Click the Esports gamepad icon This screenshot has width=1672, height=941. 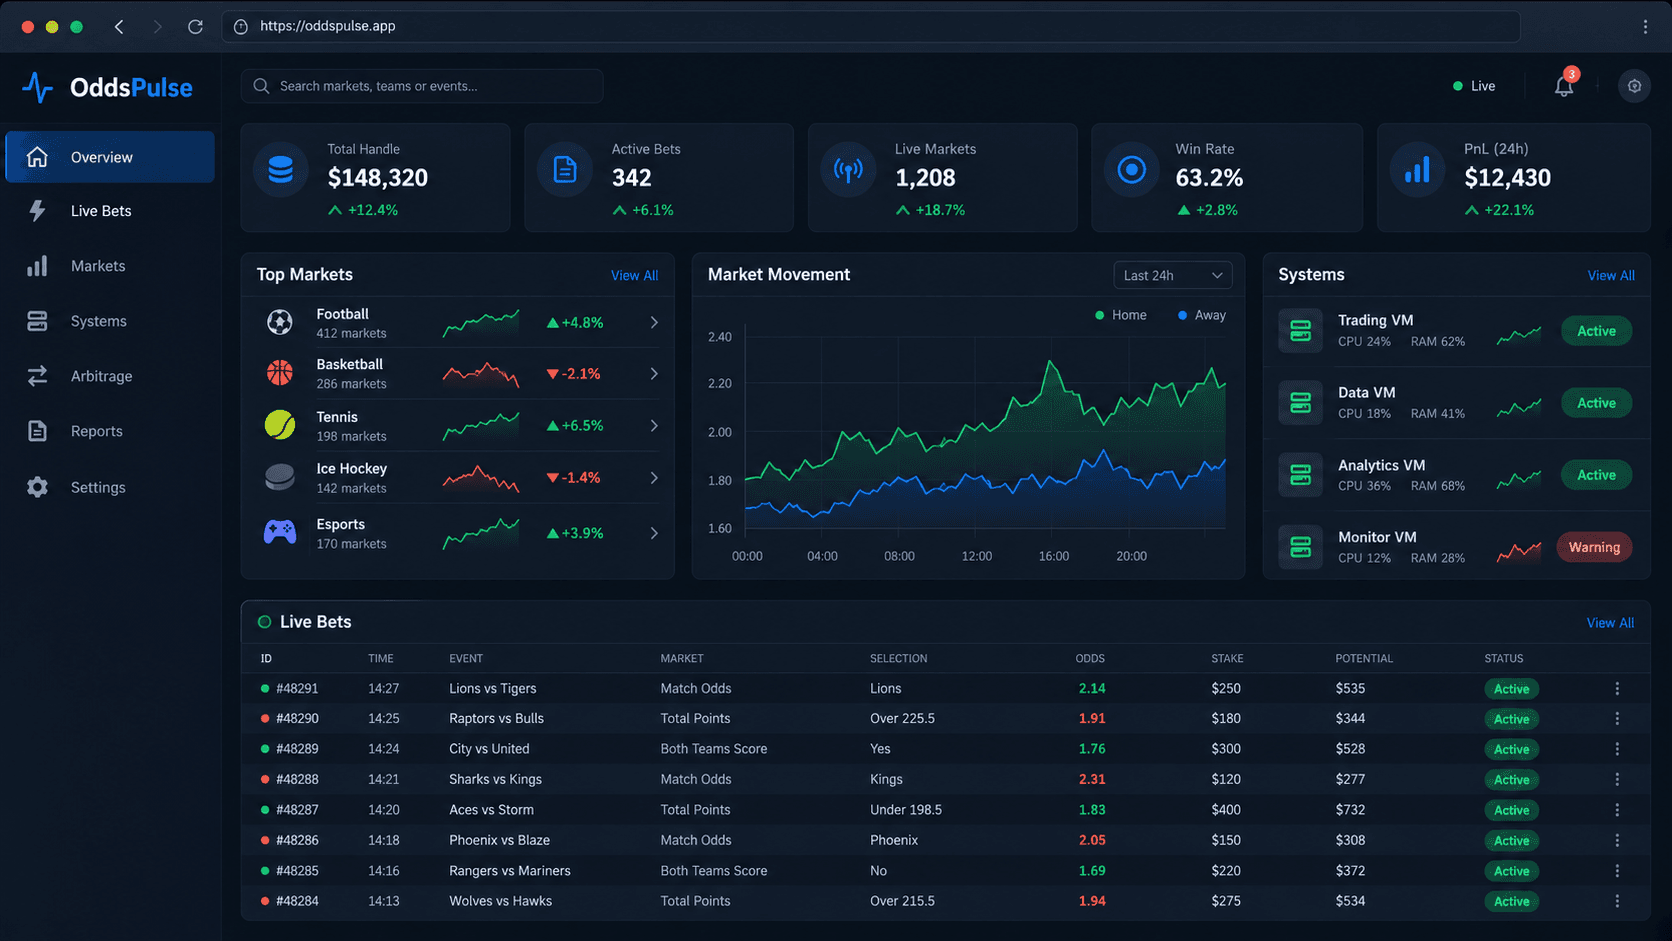(x=280, y=532)
